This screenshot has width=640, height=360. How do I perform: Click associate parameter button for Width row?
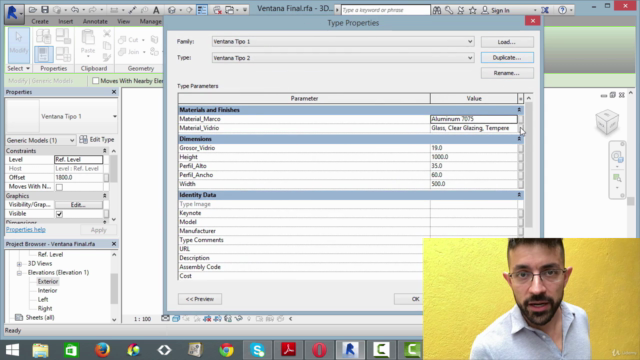[x=521, y=184]
